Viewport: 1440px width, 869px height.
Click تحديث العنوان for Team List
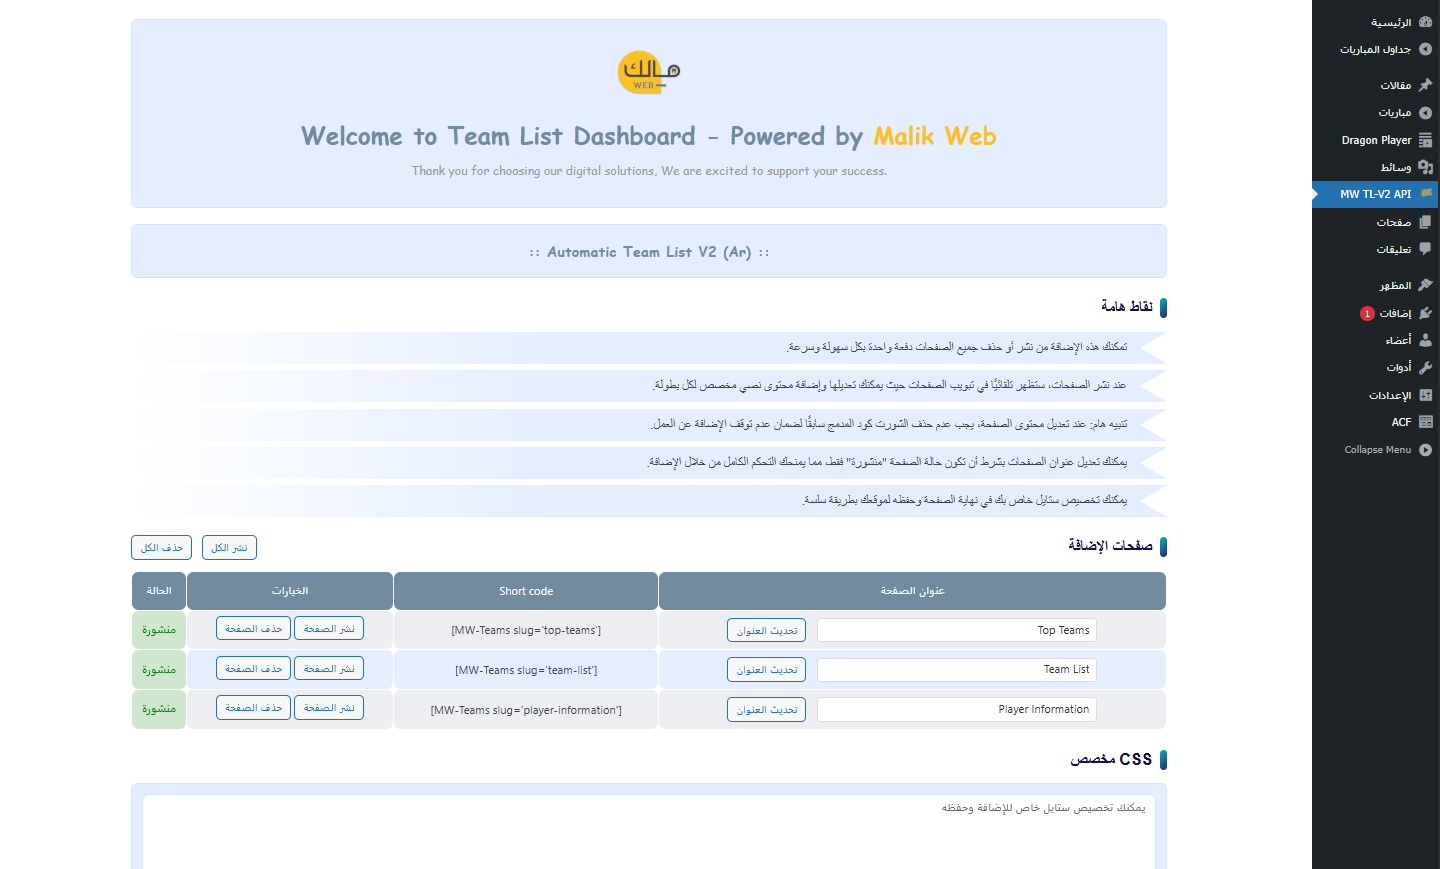point(766,670)
